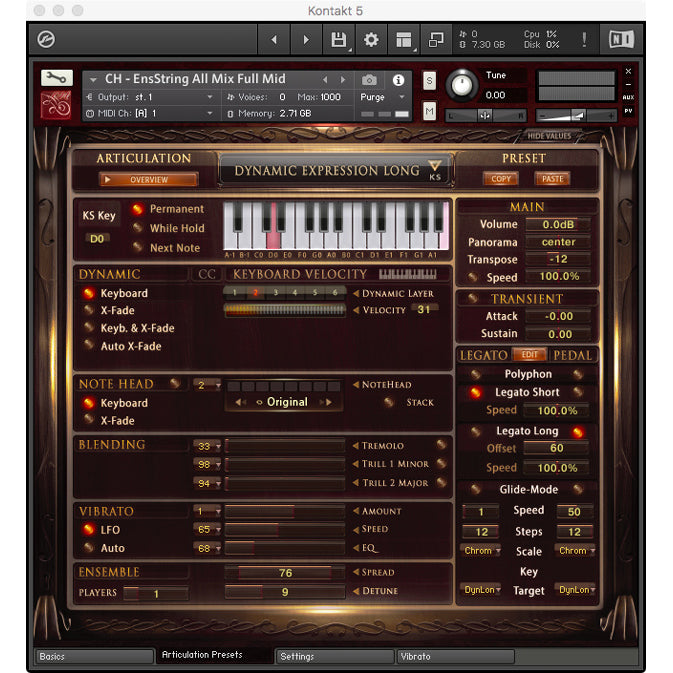The width and height of the screenshot is (673, 673).
Task: Open the Kontakt logo menu
Action: pos(46,39)
